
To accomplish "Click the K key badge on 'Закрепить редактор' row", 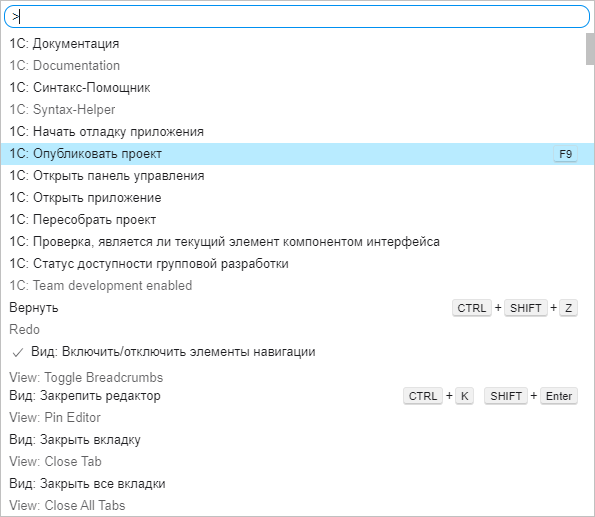I will (464, 396).
